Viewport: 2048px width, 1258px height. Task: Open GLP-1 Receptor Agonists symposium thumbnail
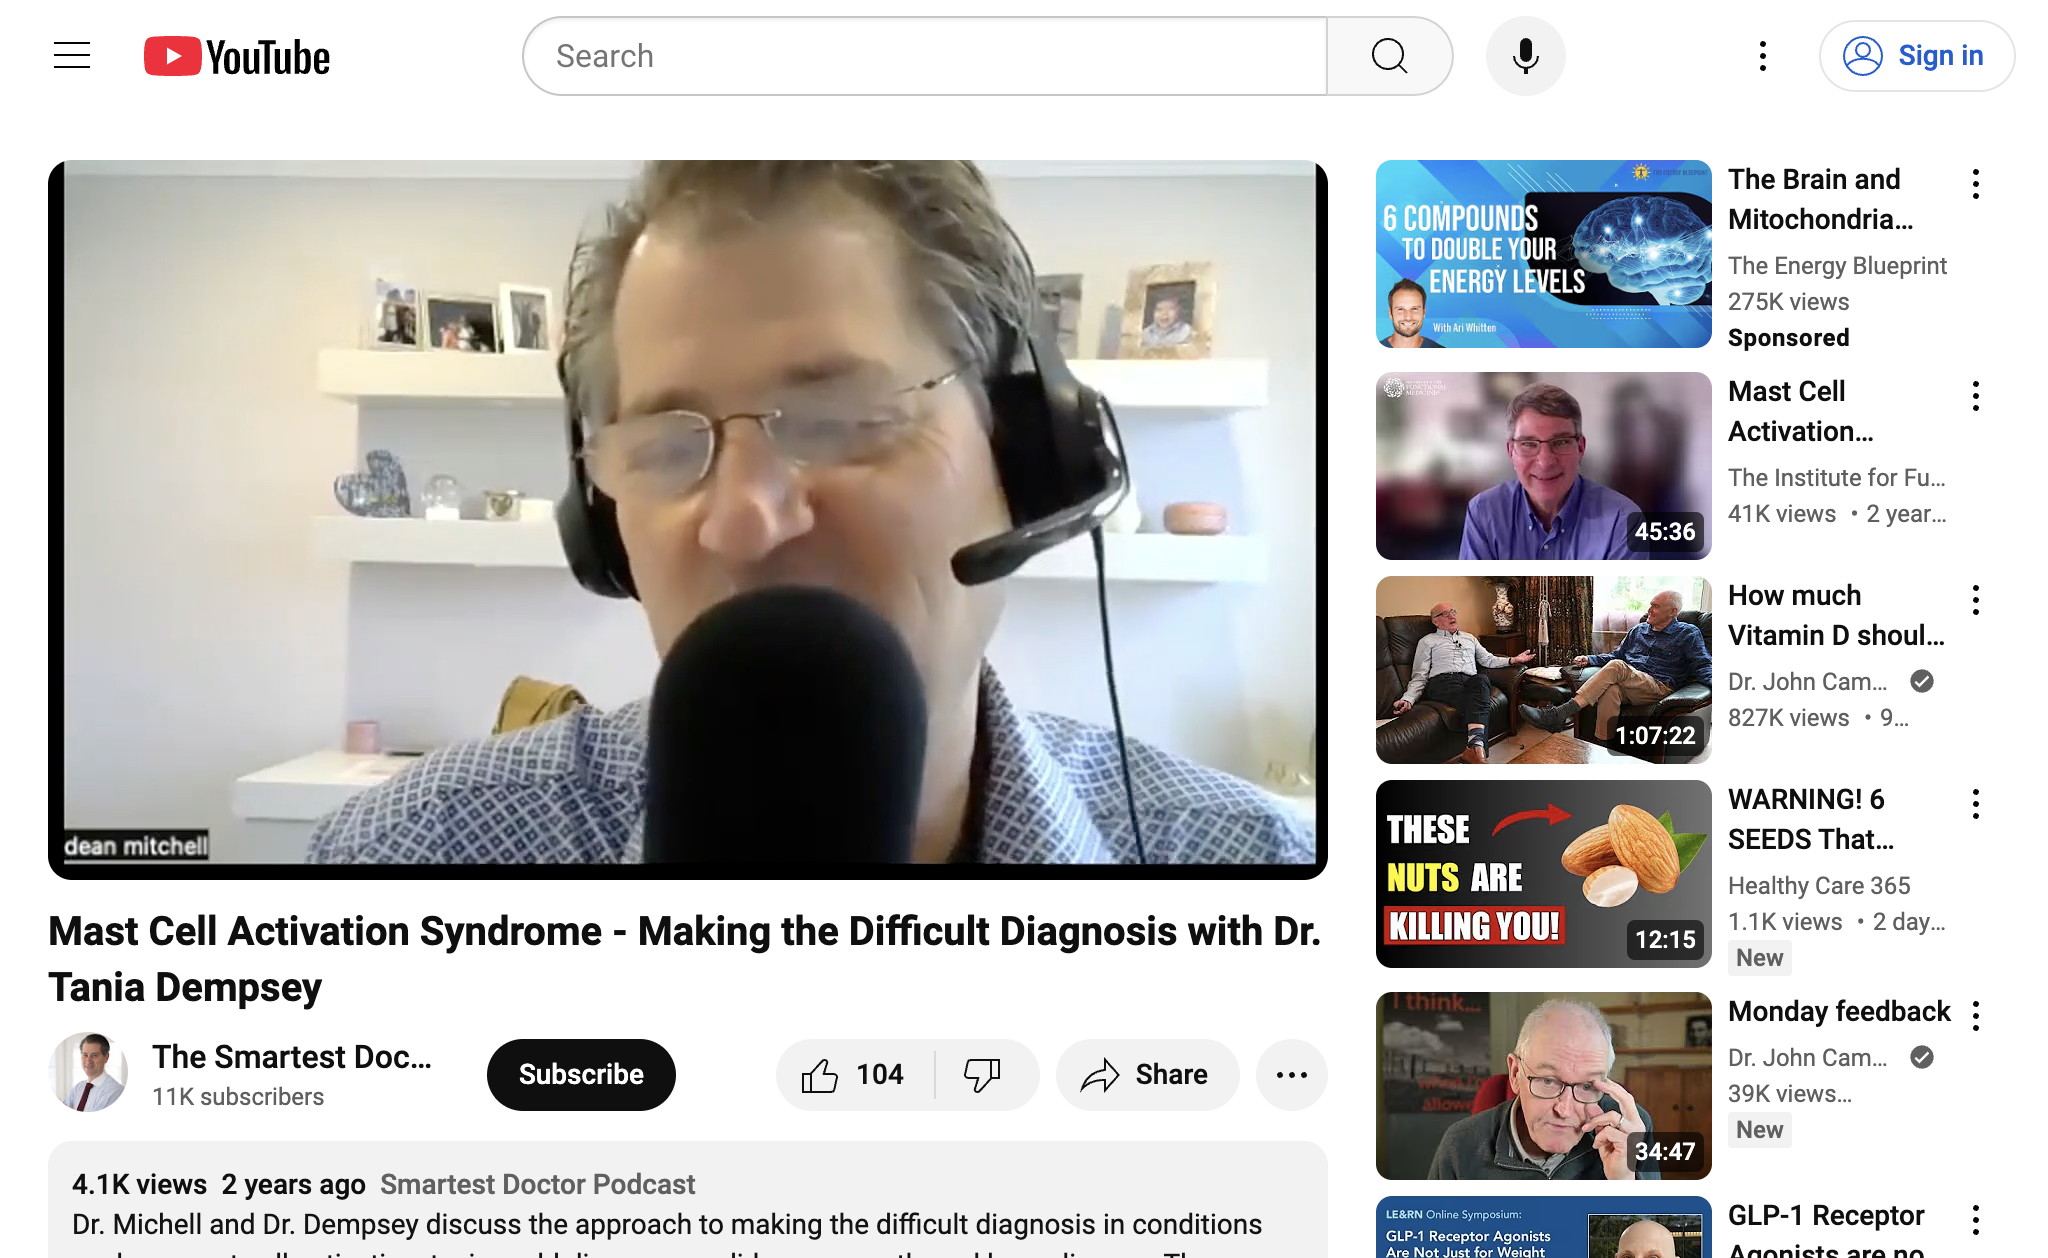click(x=1543, y=1227)
